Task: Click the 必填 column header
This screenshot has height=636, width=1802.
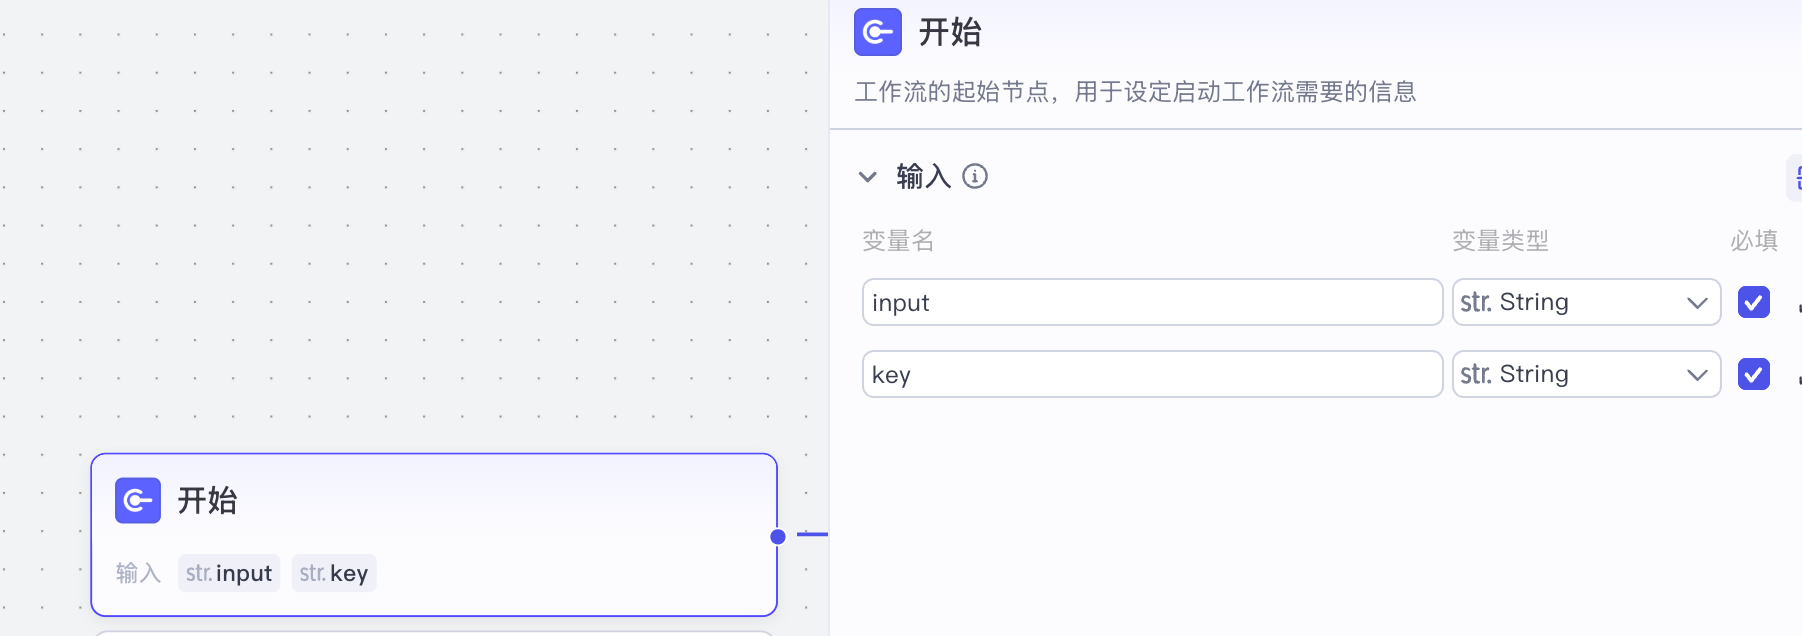Action: pyautogui.click(x=1754, y=241)
